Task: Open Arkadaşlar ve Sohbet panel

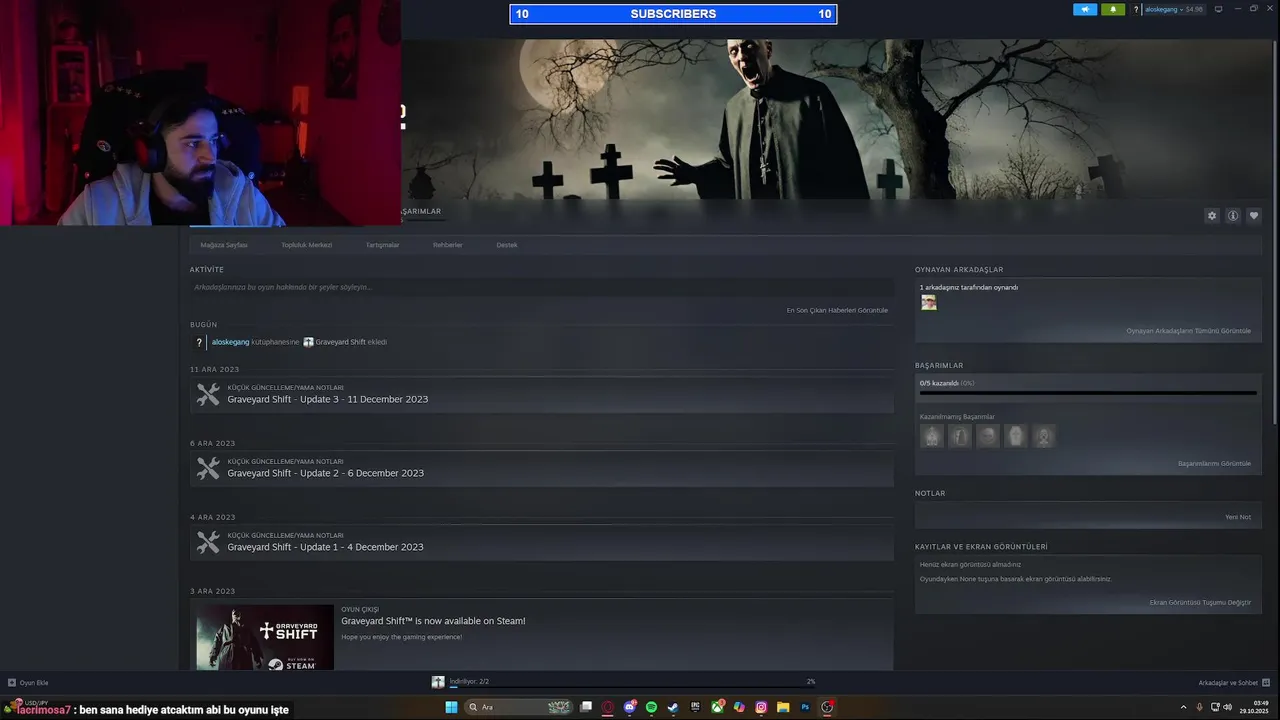Action: click(x=1233, y=683)
